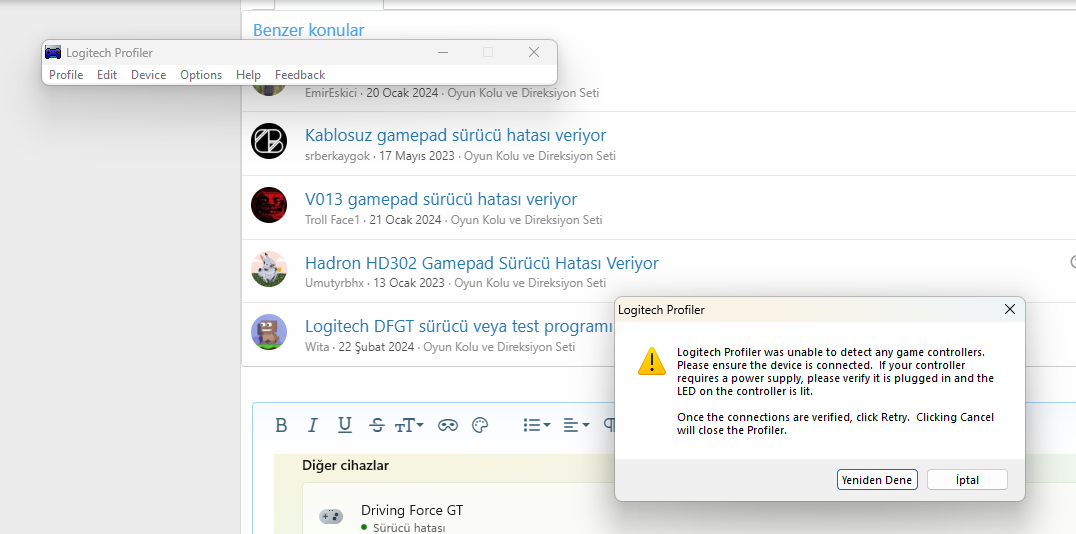Click the Driving Force GT device name
The height and width of the screenshot is (534, 1076).
point(412,510)
